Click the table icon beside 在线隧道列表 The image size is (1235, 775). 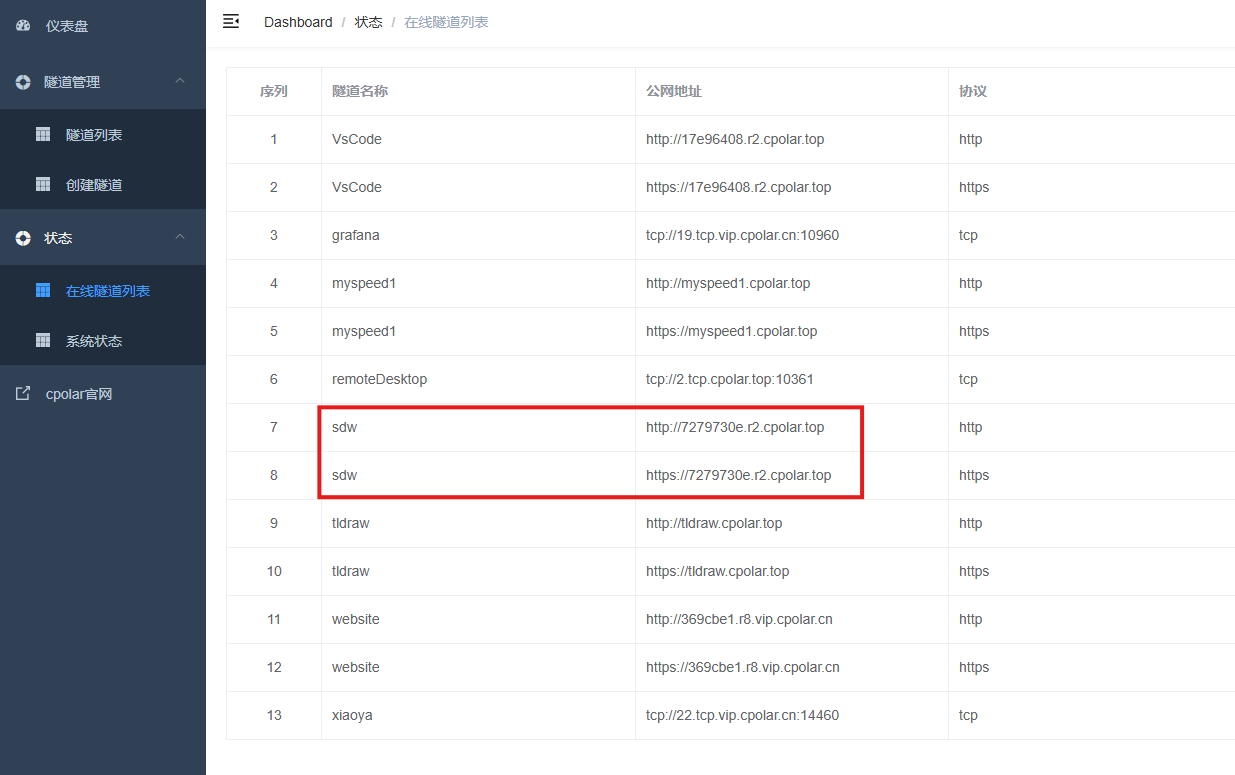tap(43, 290)
